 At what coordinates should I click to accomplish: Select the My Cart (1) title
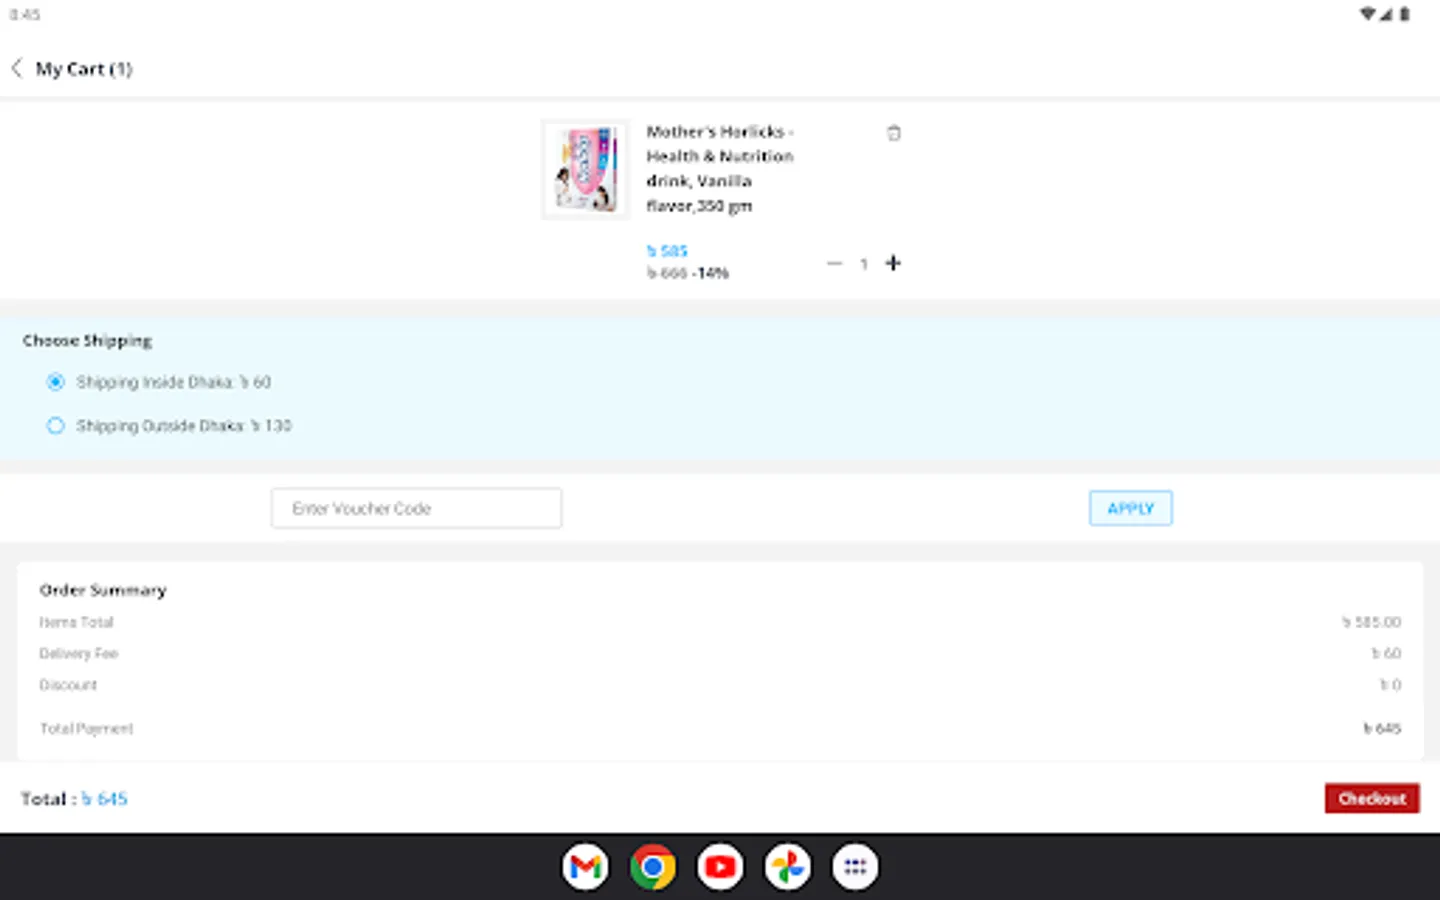coord(84,69)
